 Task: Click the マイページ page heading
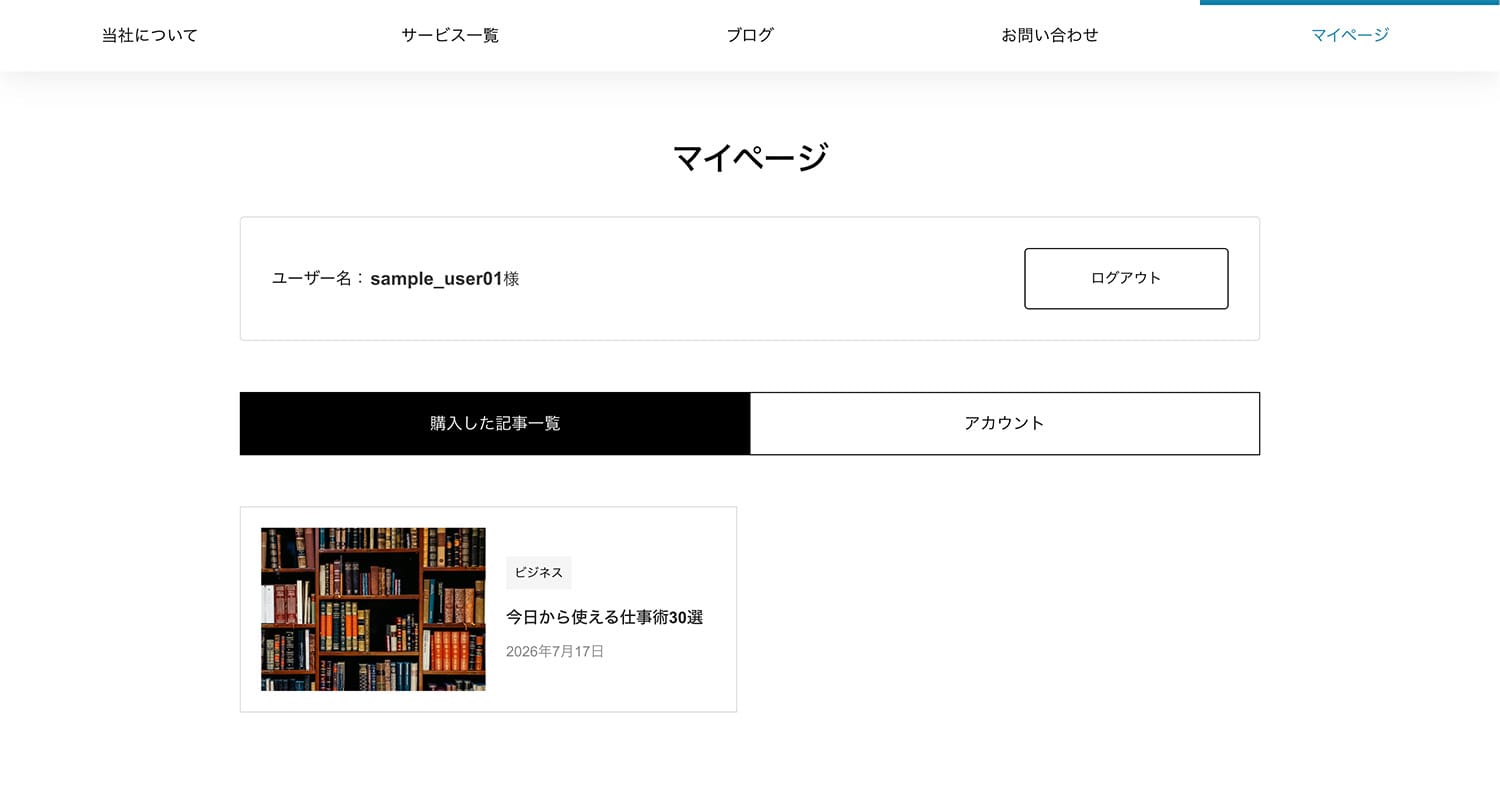[750, 158]
